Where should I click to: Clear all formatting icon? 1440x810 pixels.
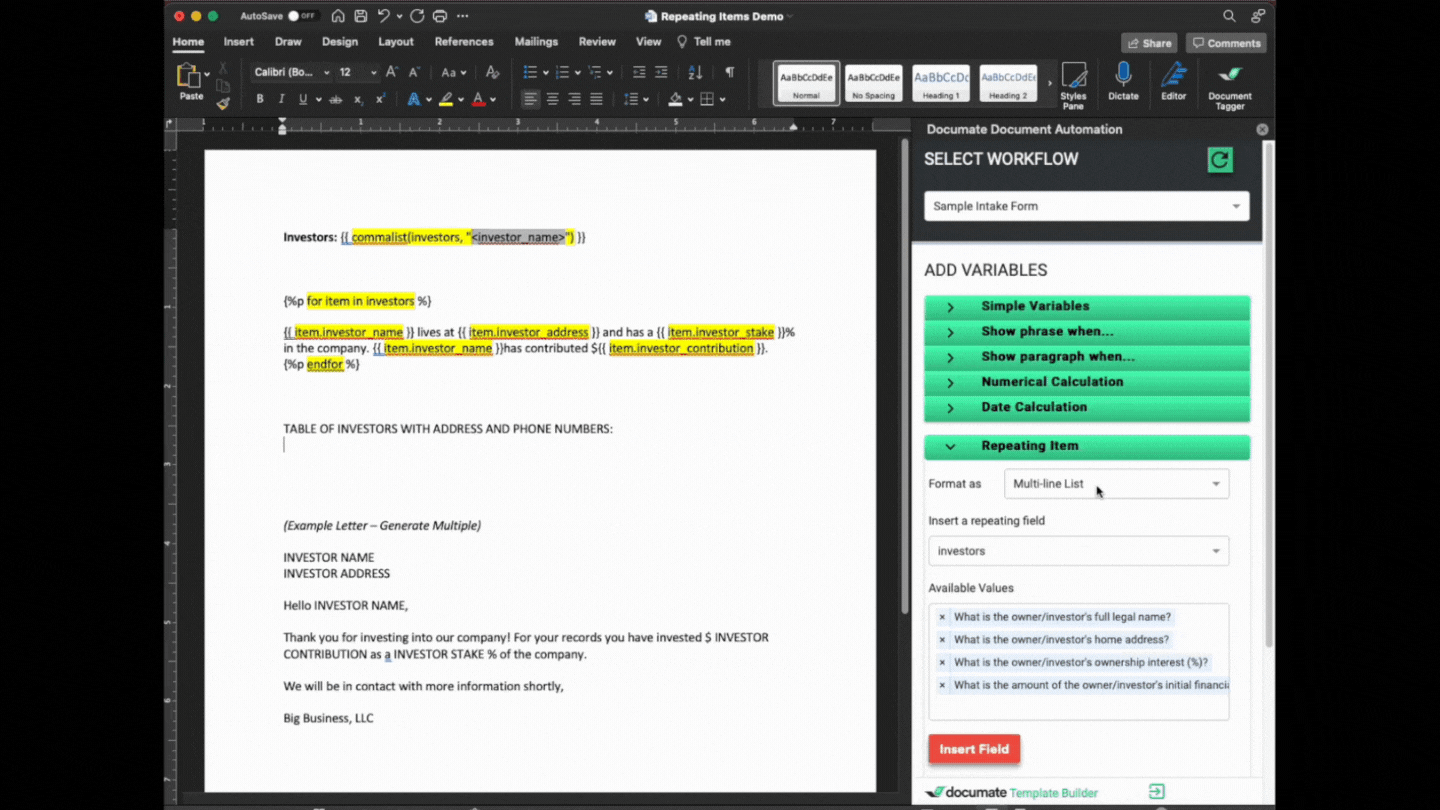coord(492,72)
